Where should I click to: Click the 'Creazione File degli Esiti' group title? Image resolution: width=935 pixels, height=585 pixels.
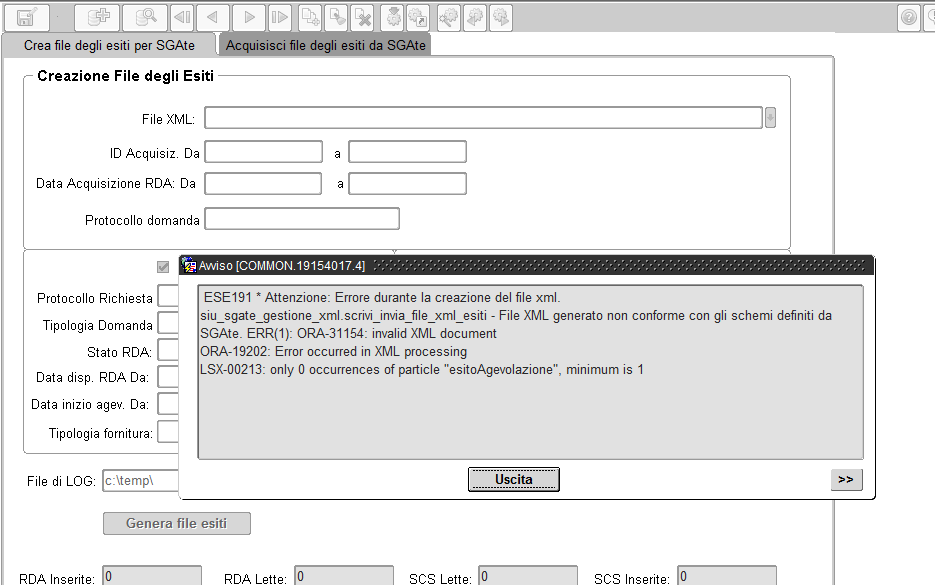[125, 76]
